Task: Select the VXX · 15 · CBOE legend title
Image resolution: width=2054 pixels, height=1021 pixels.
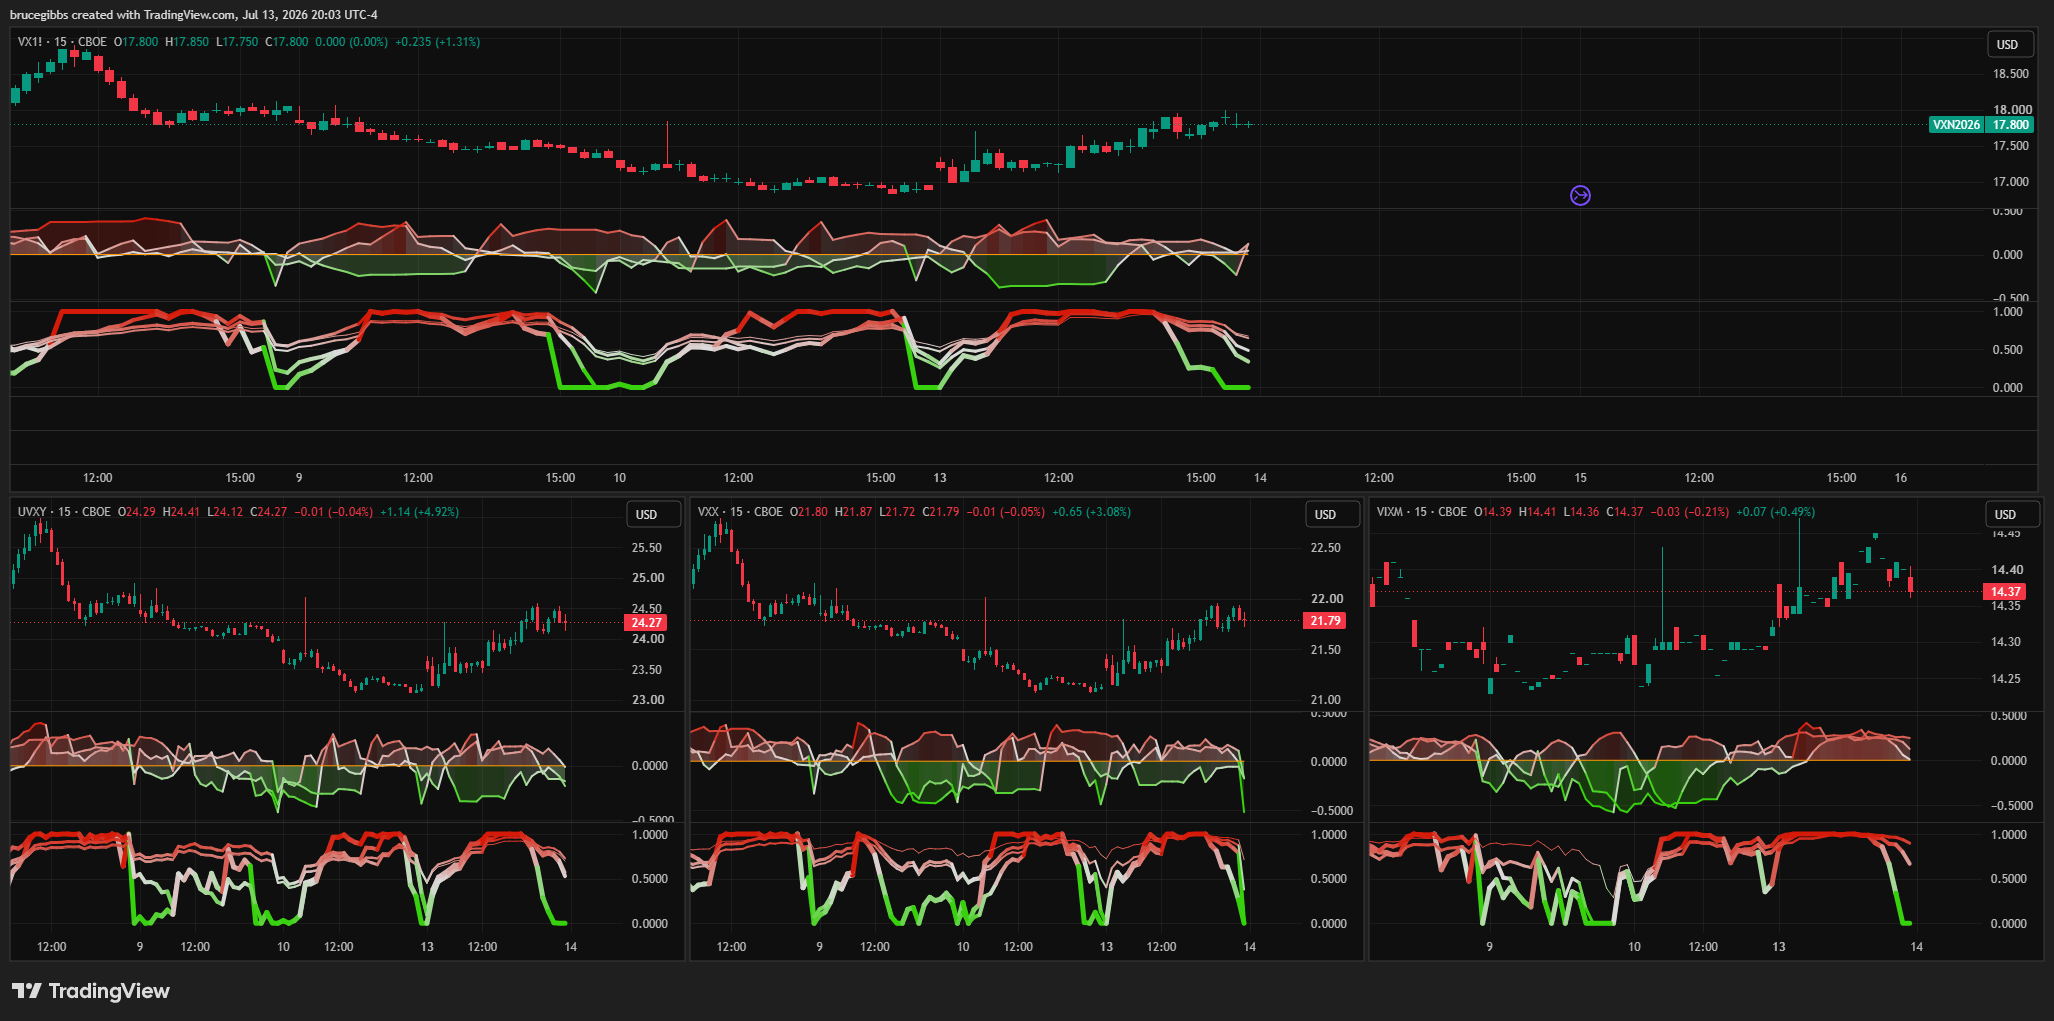Action: (x=740, y=512)
